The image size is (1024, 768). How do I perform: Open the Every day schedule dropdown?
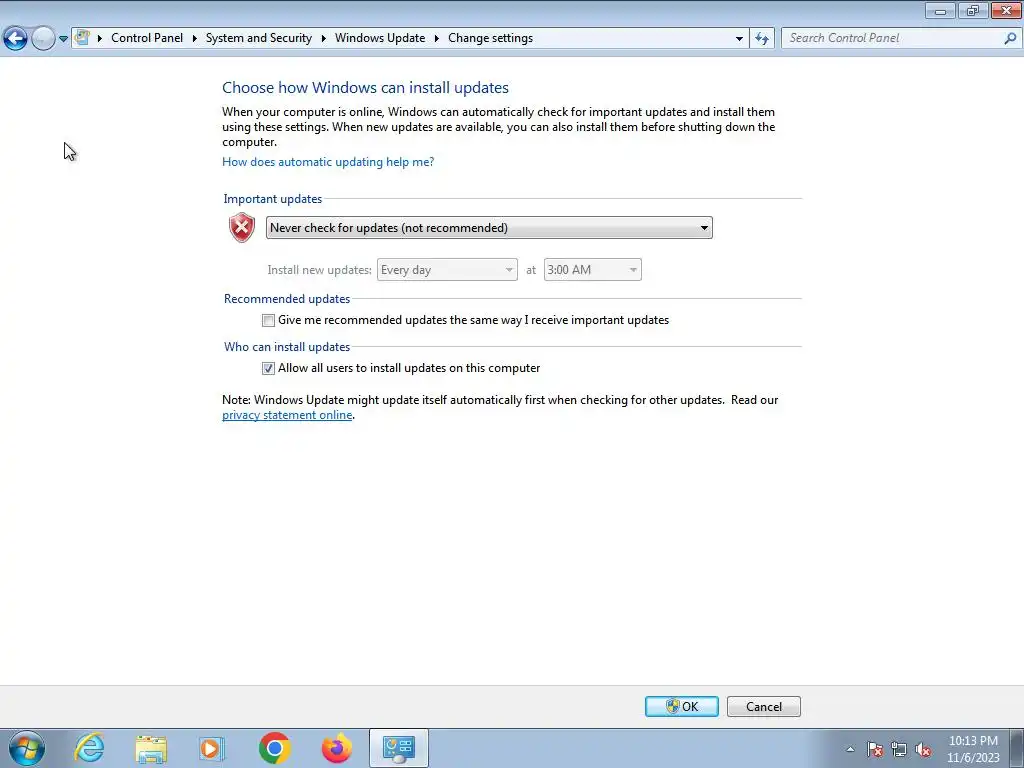click(447, 270)
